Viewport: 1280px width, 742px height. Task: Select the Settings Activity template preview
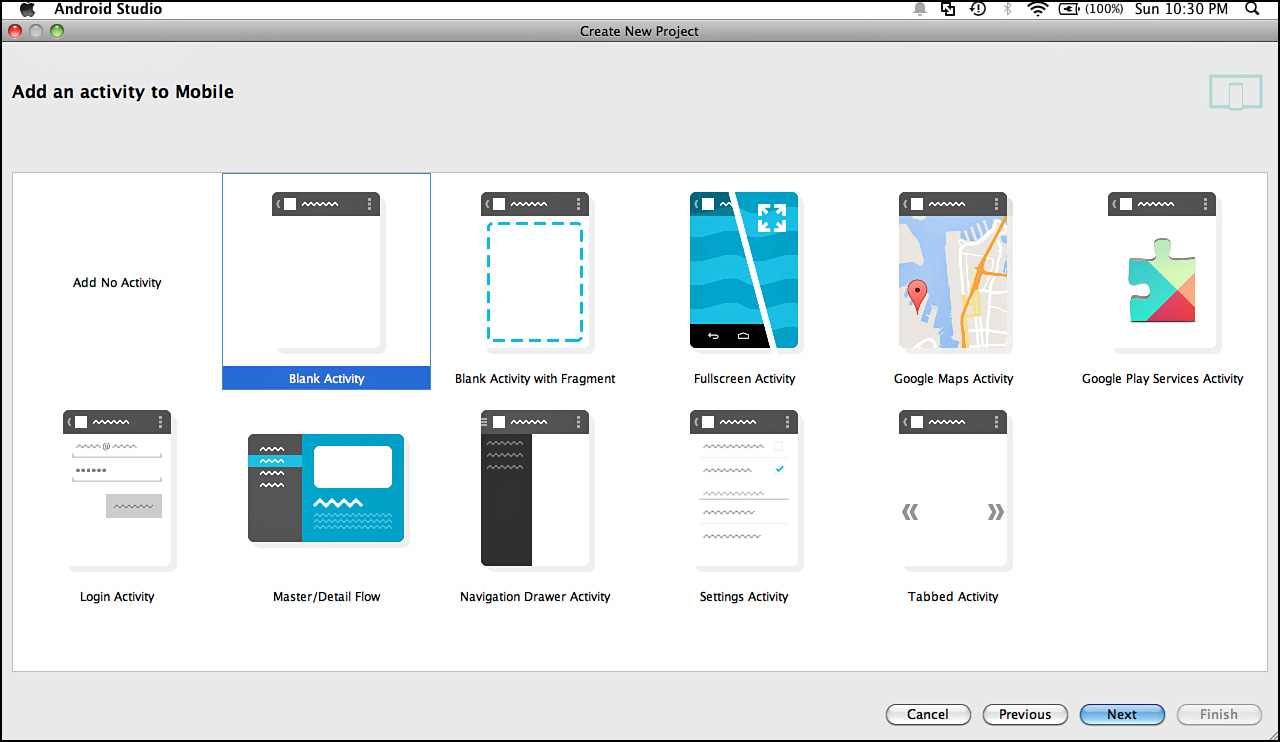[x=746, y=489]
